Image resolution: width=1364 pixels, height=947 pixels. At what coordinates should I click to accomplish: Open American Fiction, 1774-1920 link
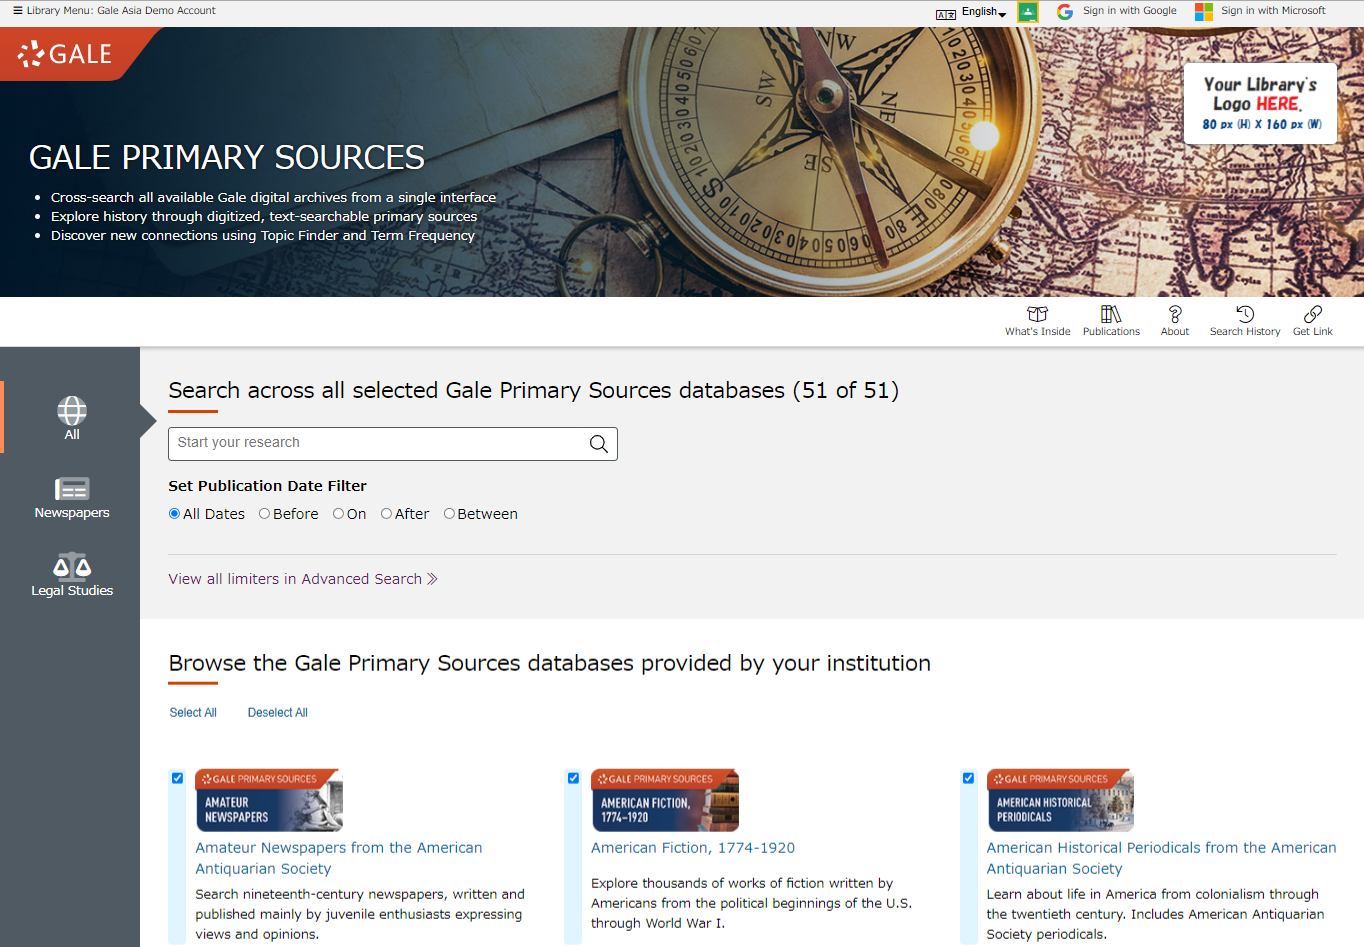pos(693,848)
